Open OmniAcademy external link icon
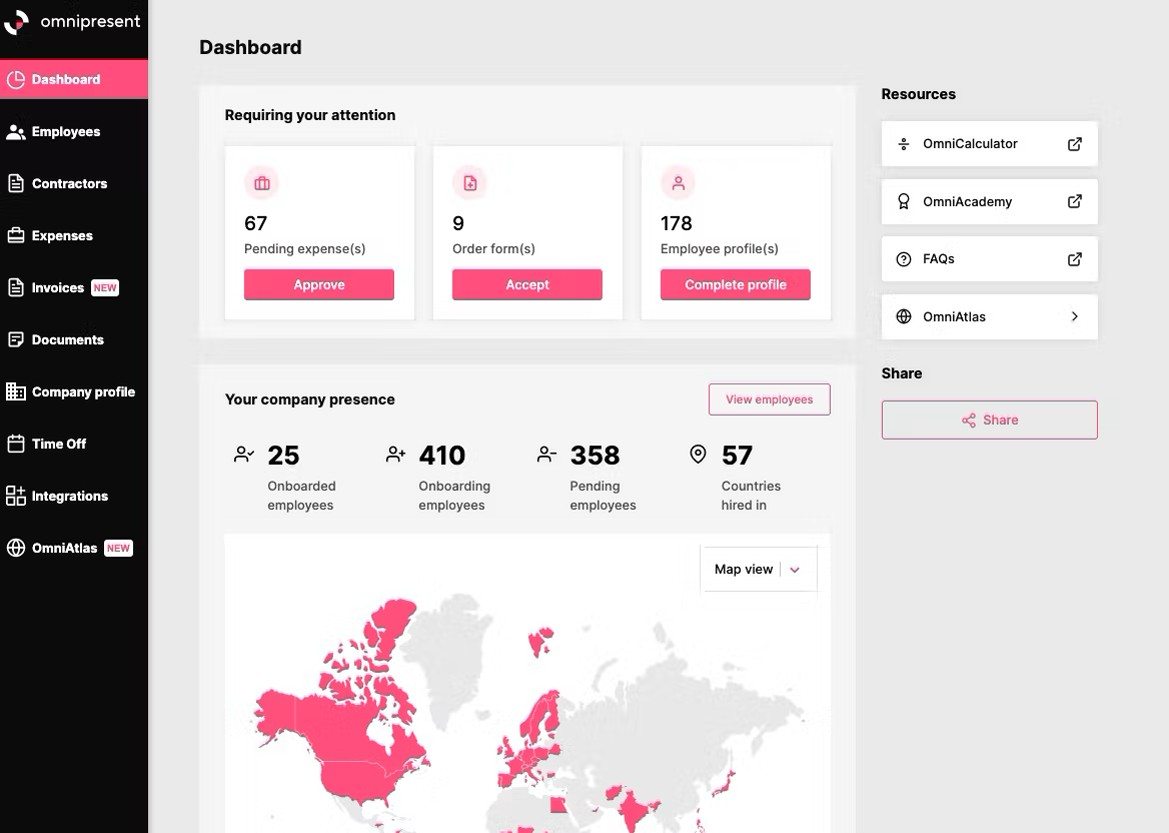The width and height of the screenshot is (1169, 833). pos(1075,202)
